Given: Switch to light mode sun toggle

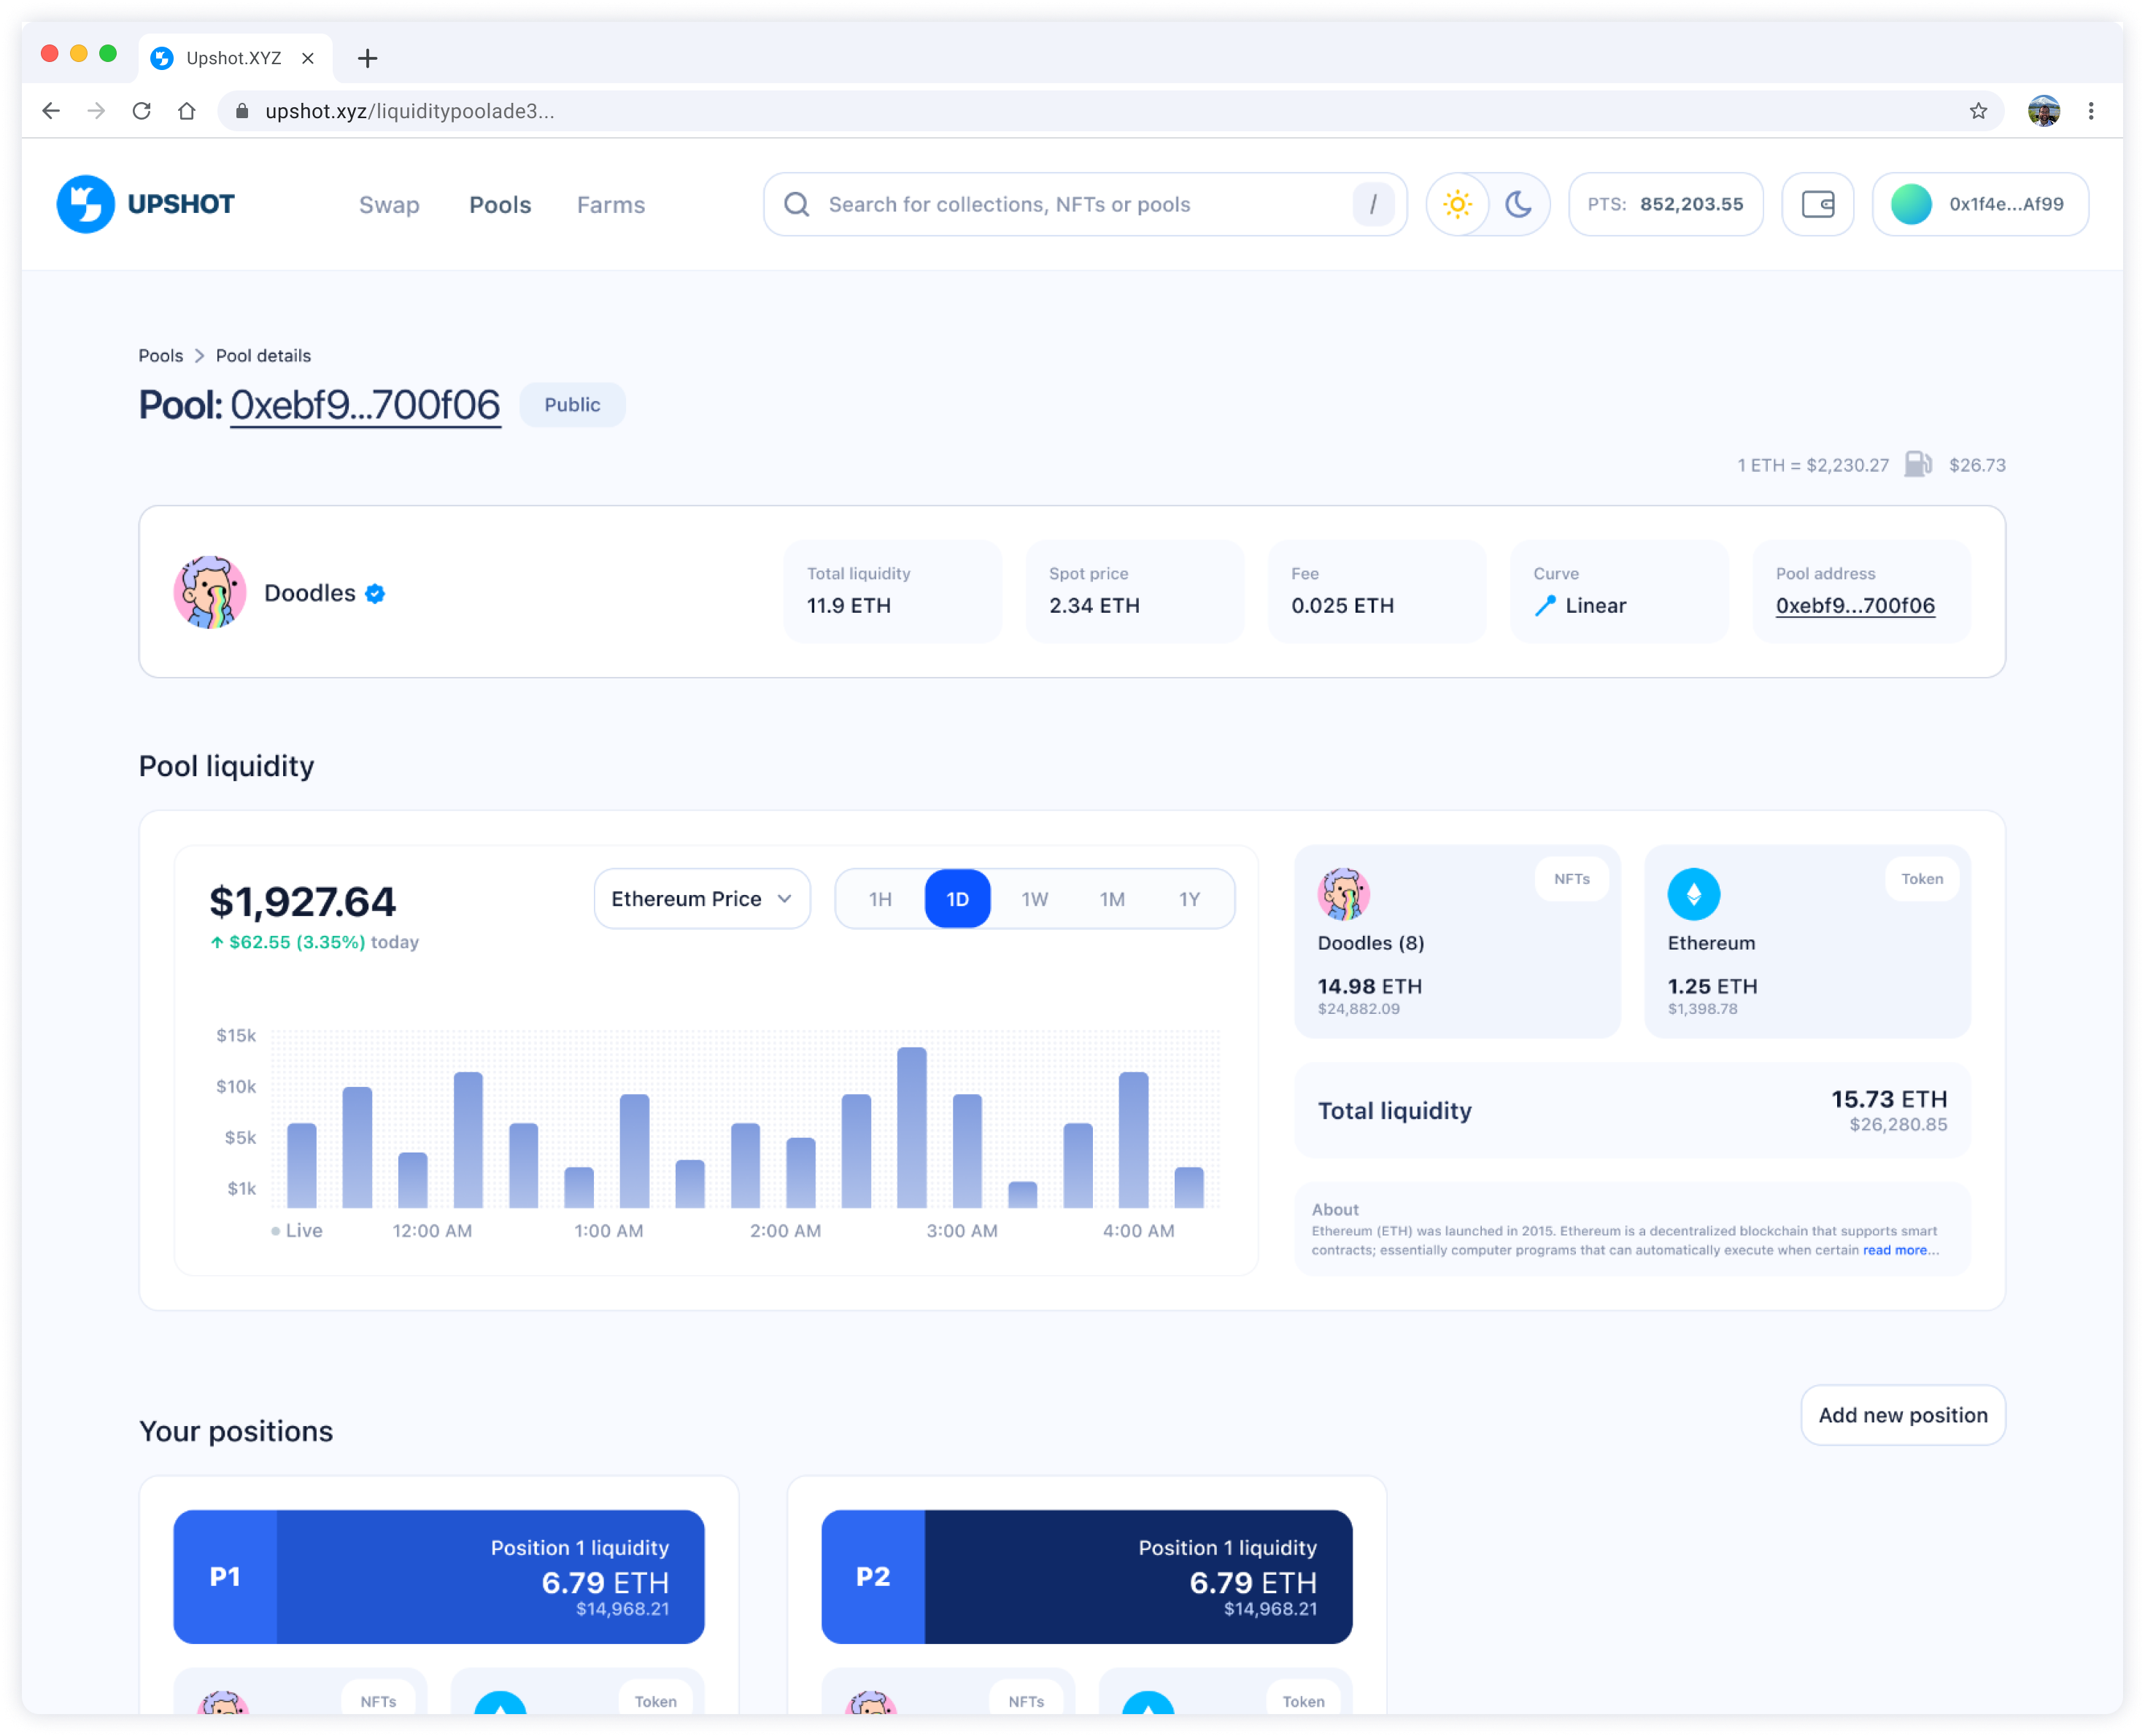Looking at the screenshot, I should coord(1457,204).
